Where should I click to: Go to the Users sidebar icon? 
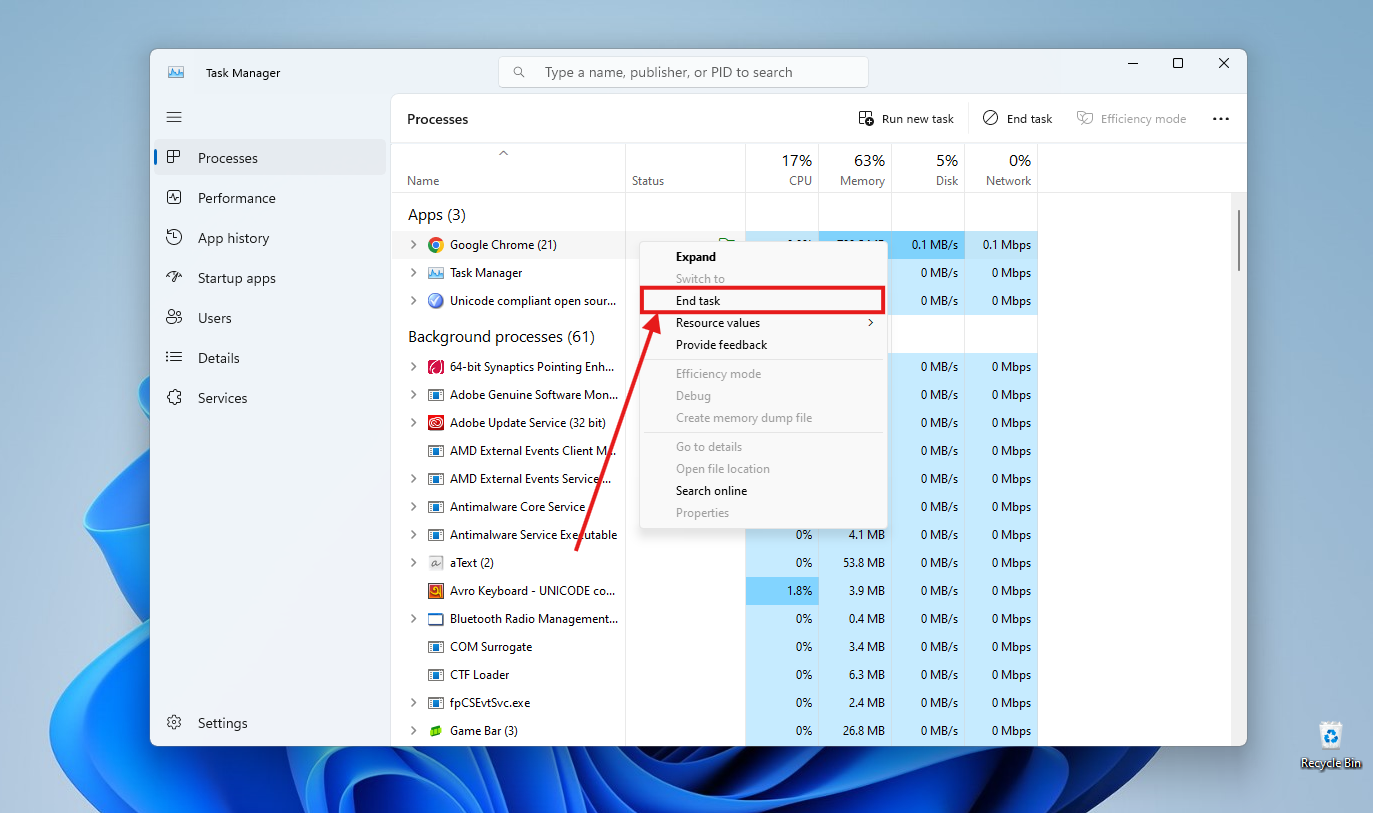tap(174, 318)
